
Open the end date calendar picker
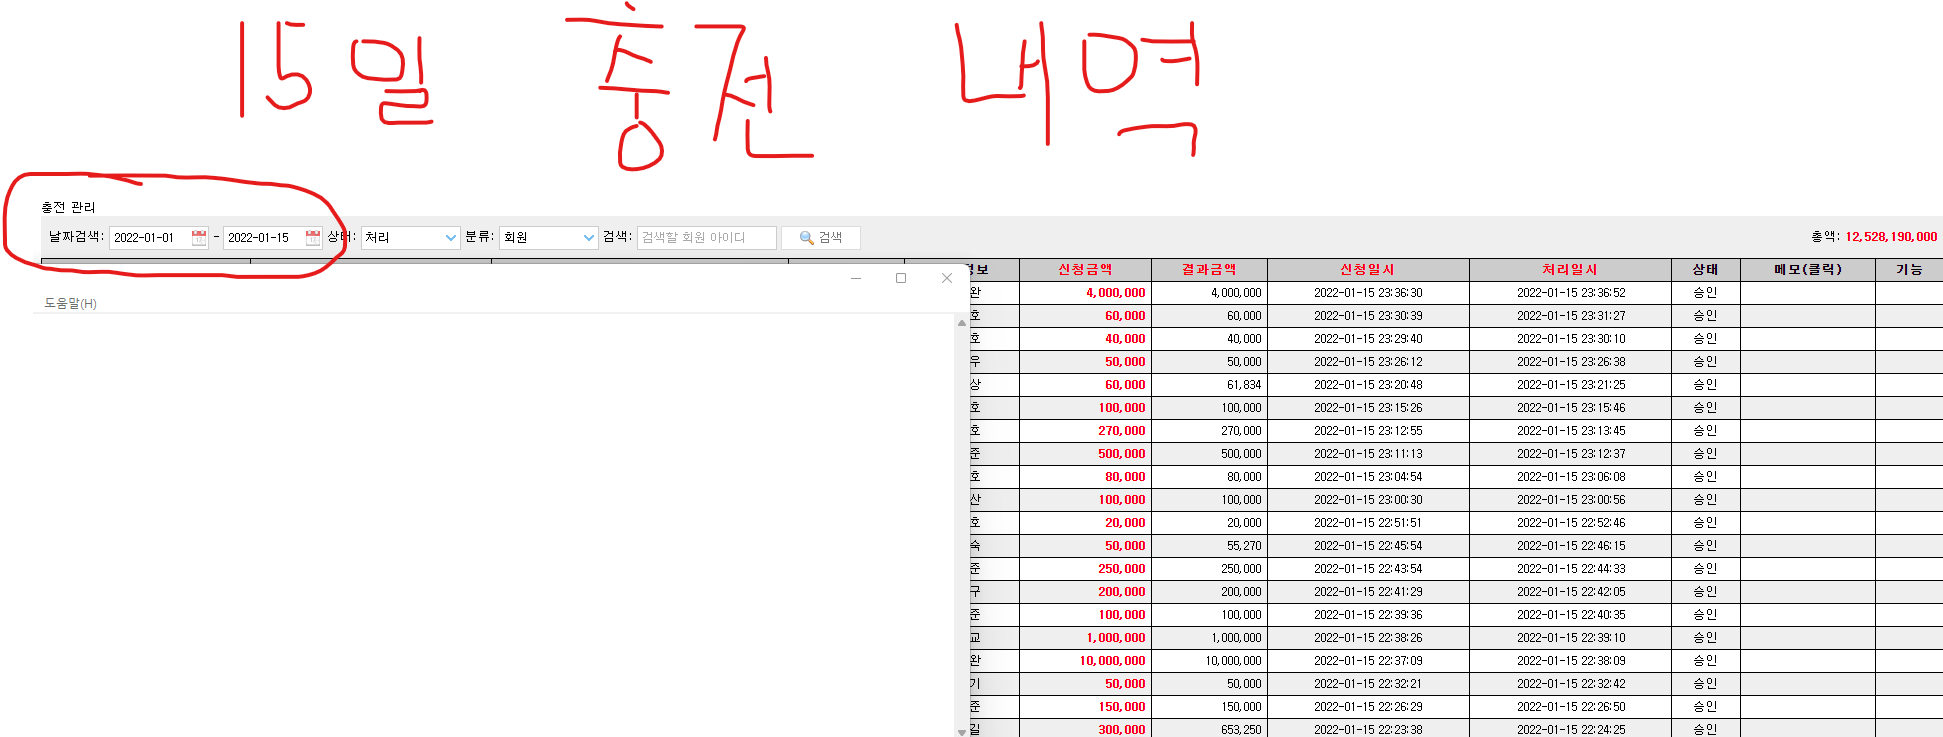pos(313,238)
